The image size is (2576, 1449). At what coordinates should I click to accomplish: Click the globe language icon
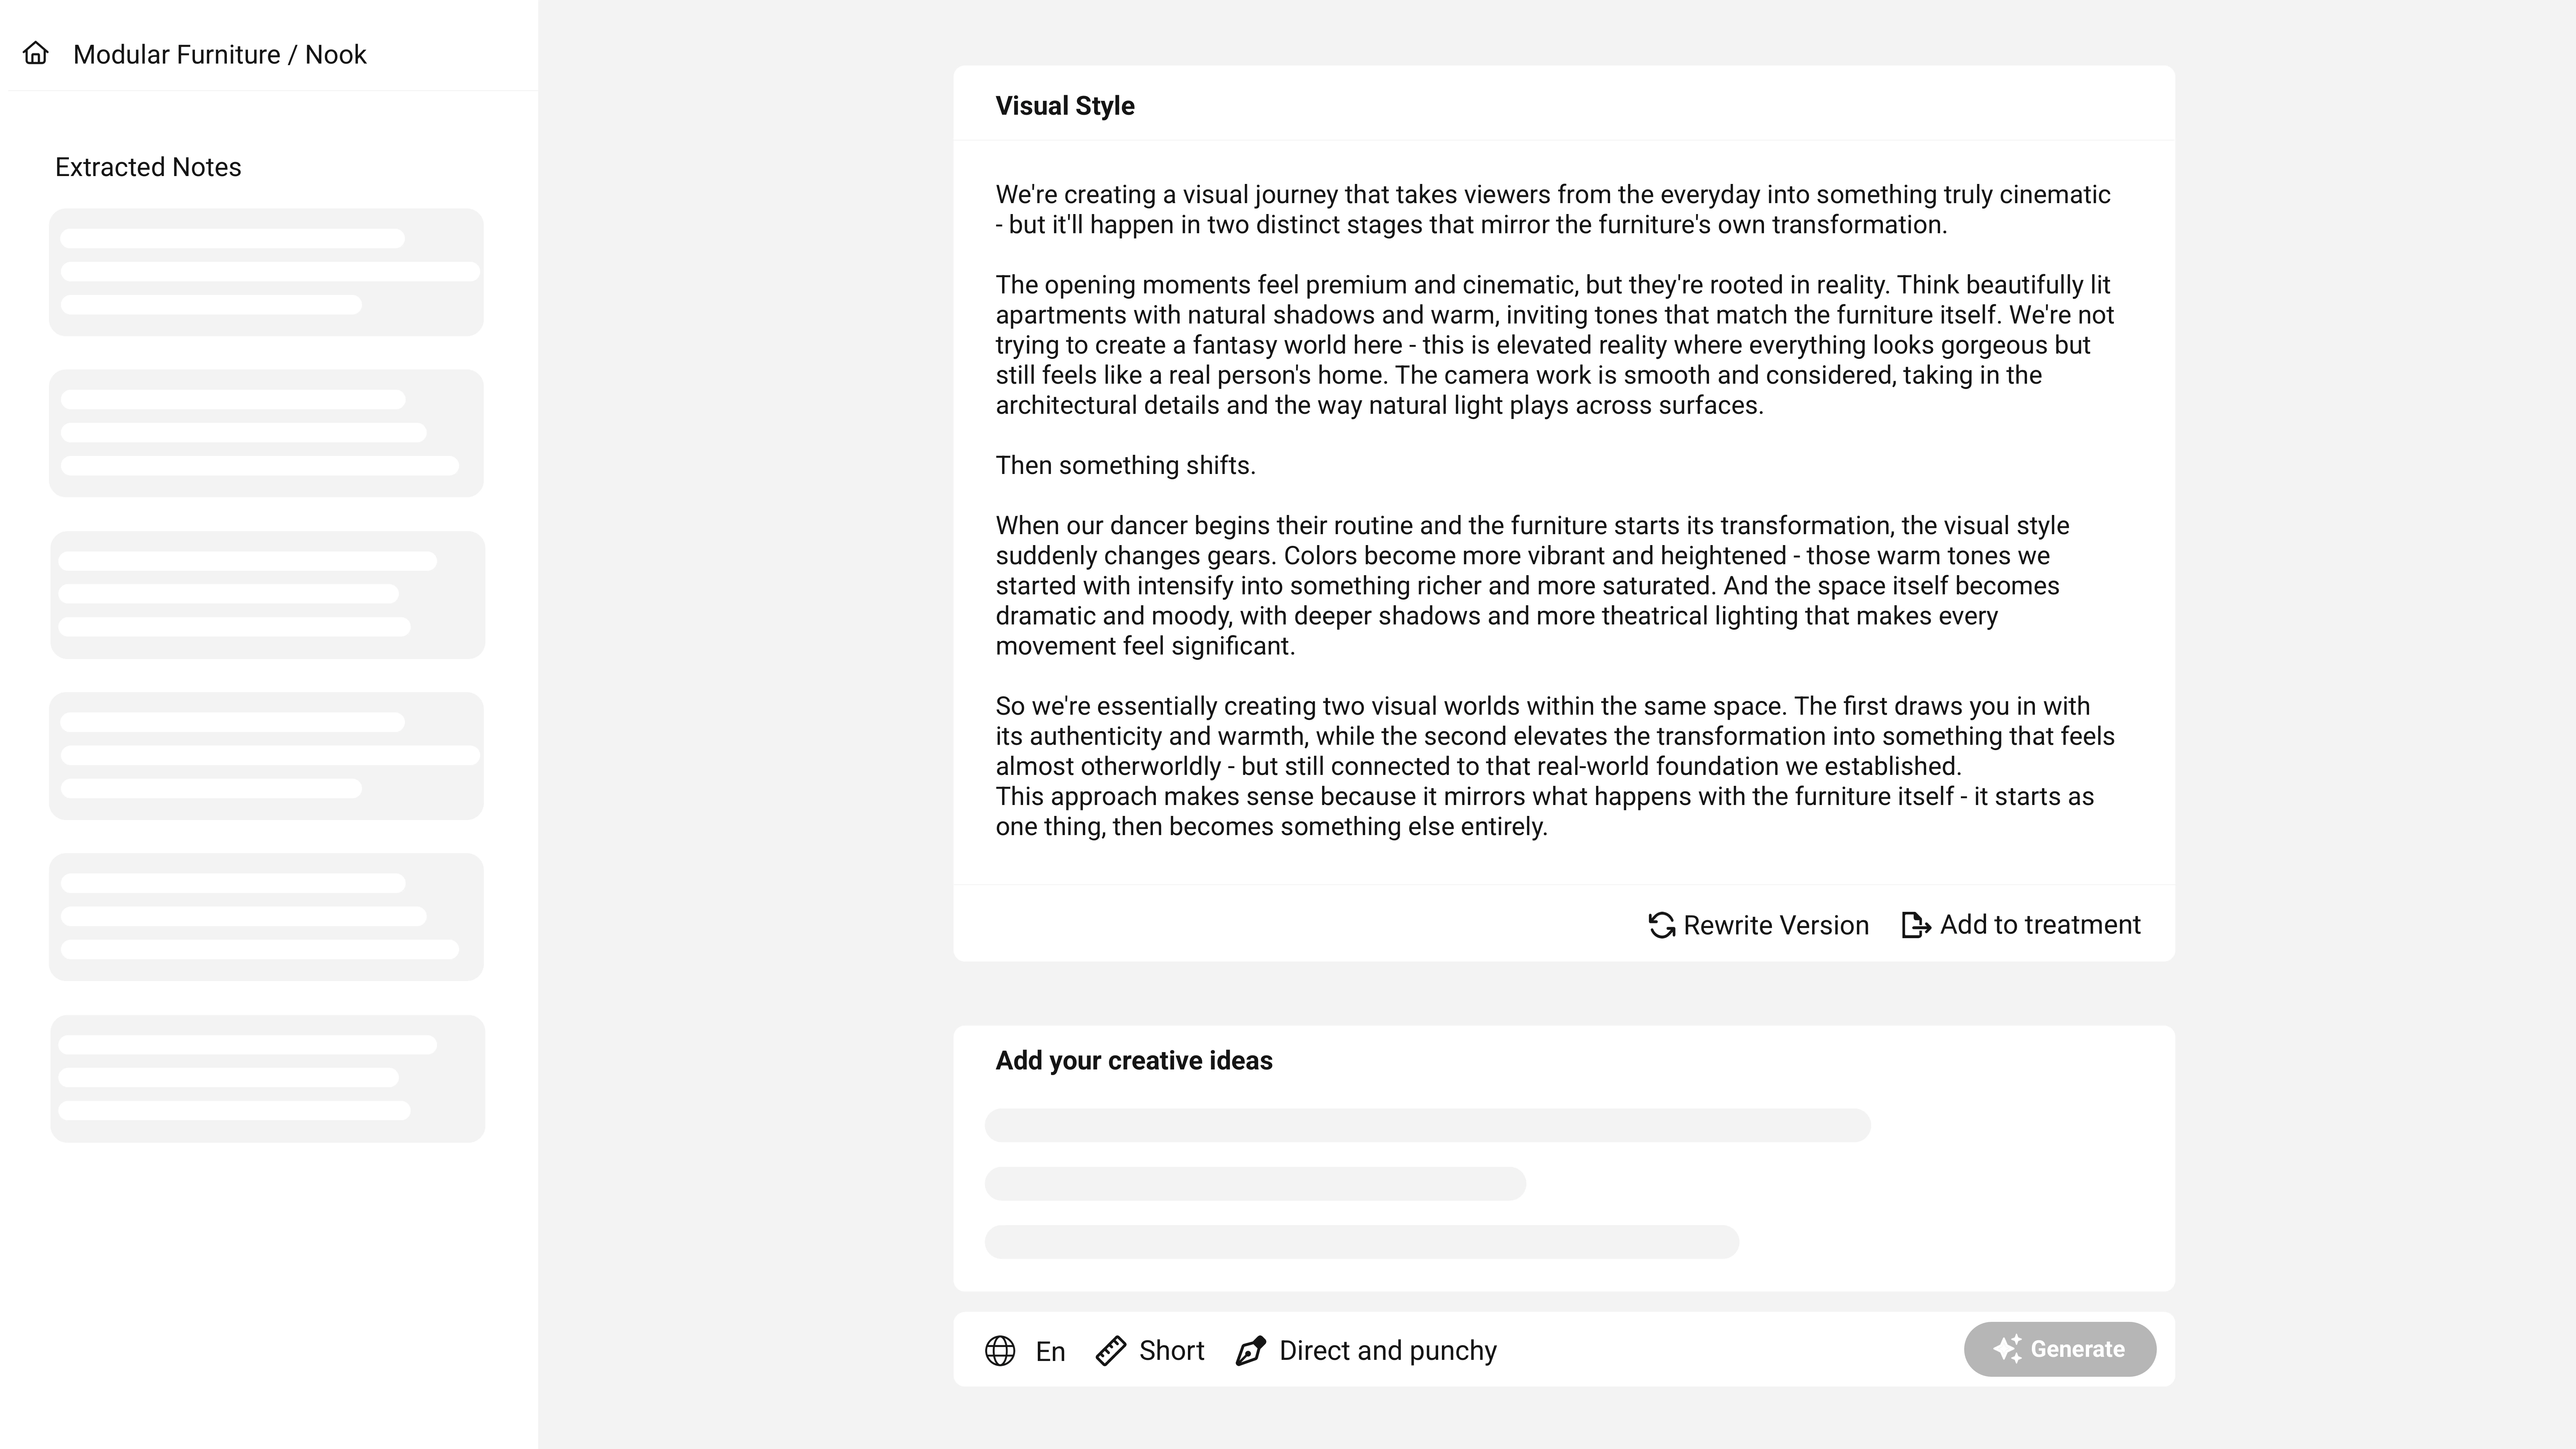pyautogui.click(x=1000, y=1351)
